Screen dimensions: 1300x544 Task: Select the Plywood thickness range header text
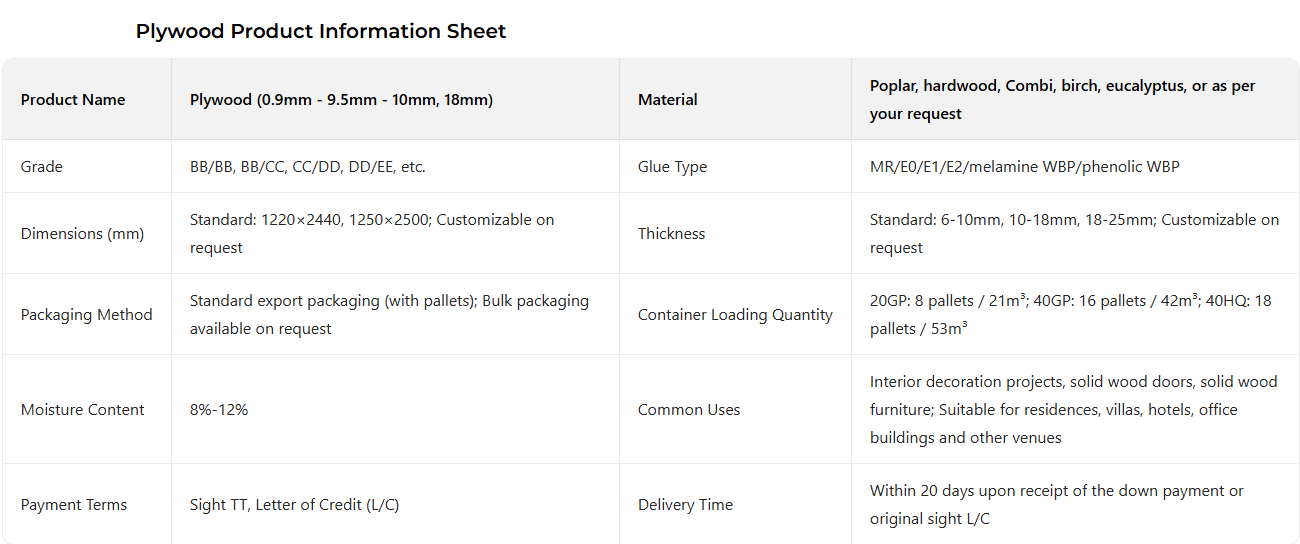pyautogui.click(x=341, y=99)
